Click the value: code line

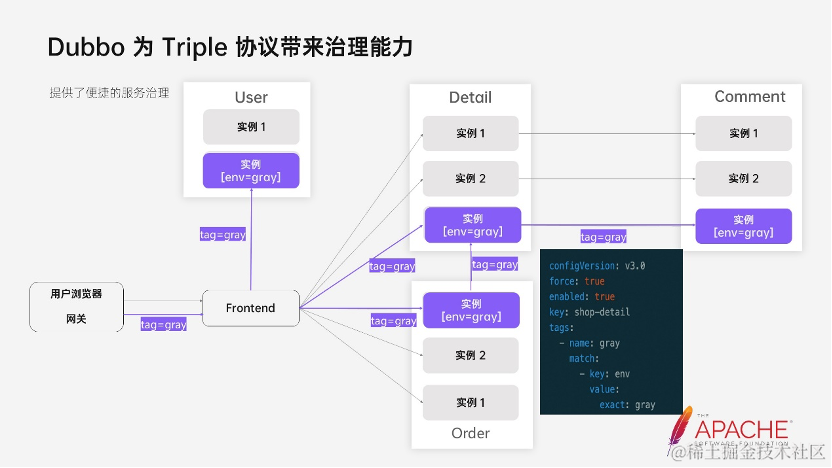(x=604, y=389)
